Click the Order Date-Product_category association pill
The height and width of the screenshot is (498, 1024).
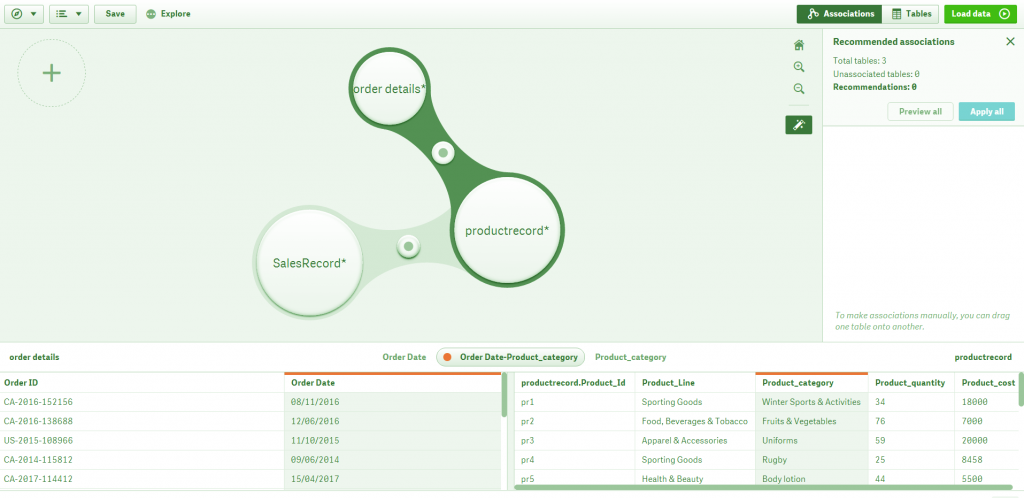[x=511, y=357]
